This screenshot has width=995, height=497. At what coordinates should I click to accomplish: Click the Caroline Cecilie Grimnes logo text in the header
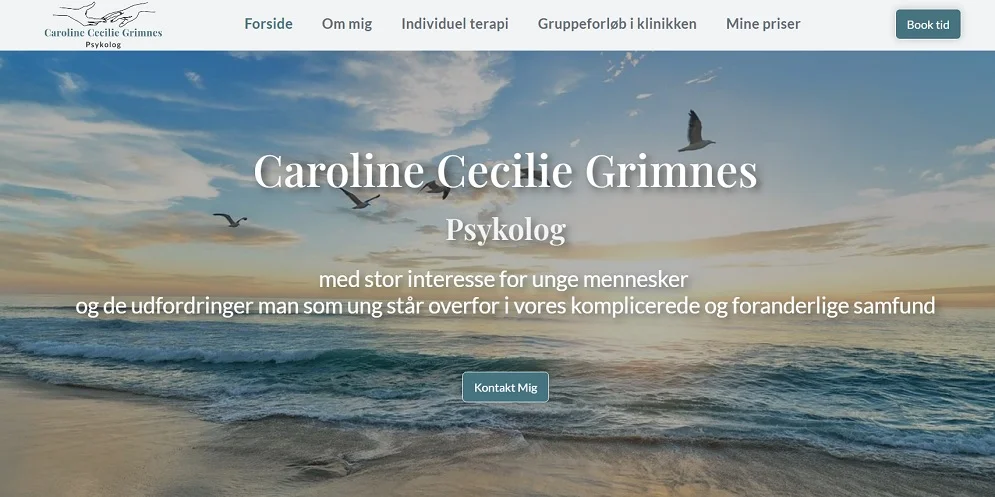click(103, 32)
